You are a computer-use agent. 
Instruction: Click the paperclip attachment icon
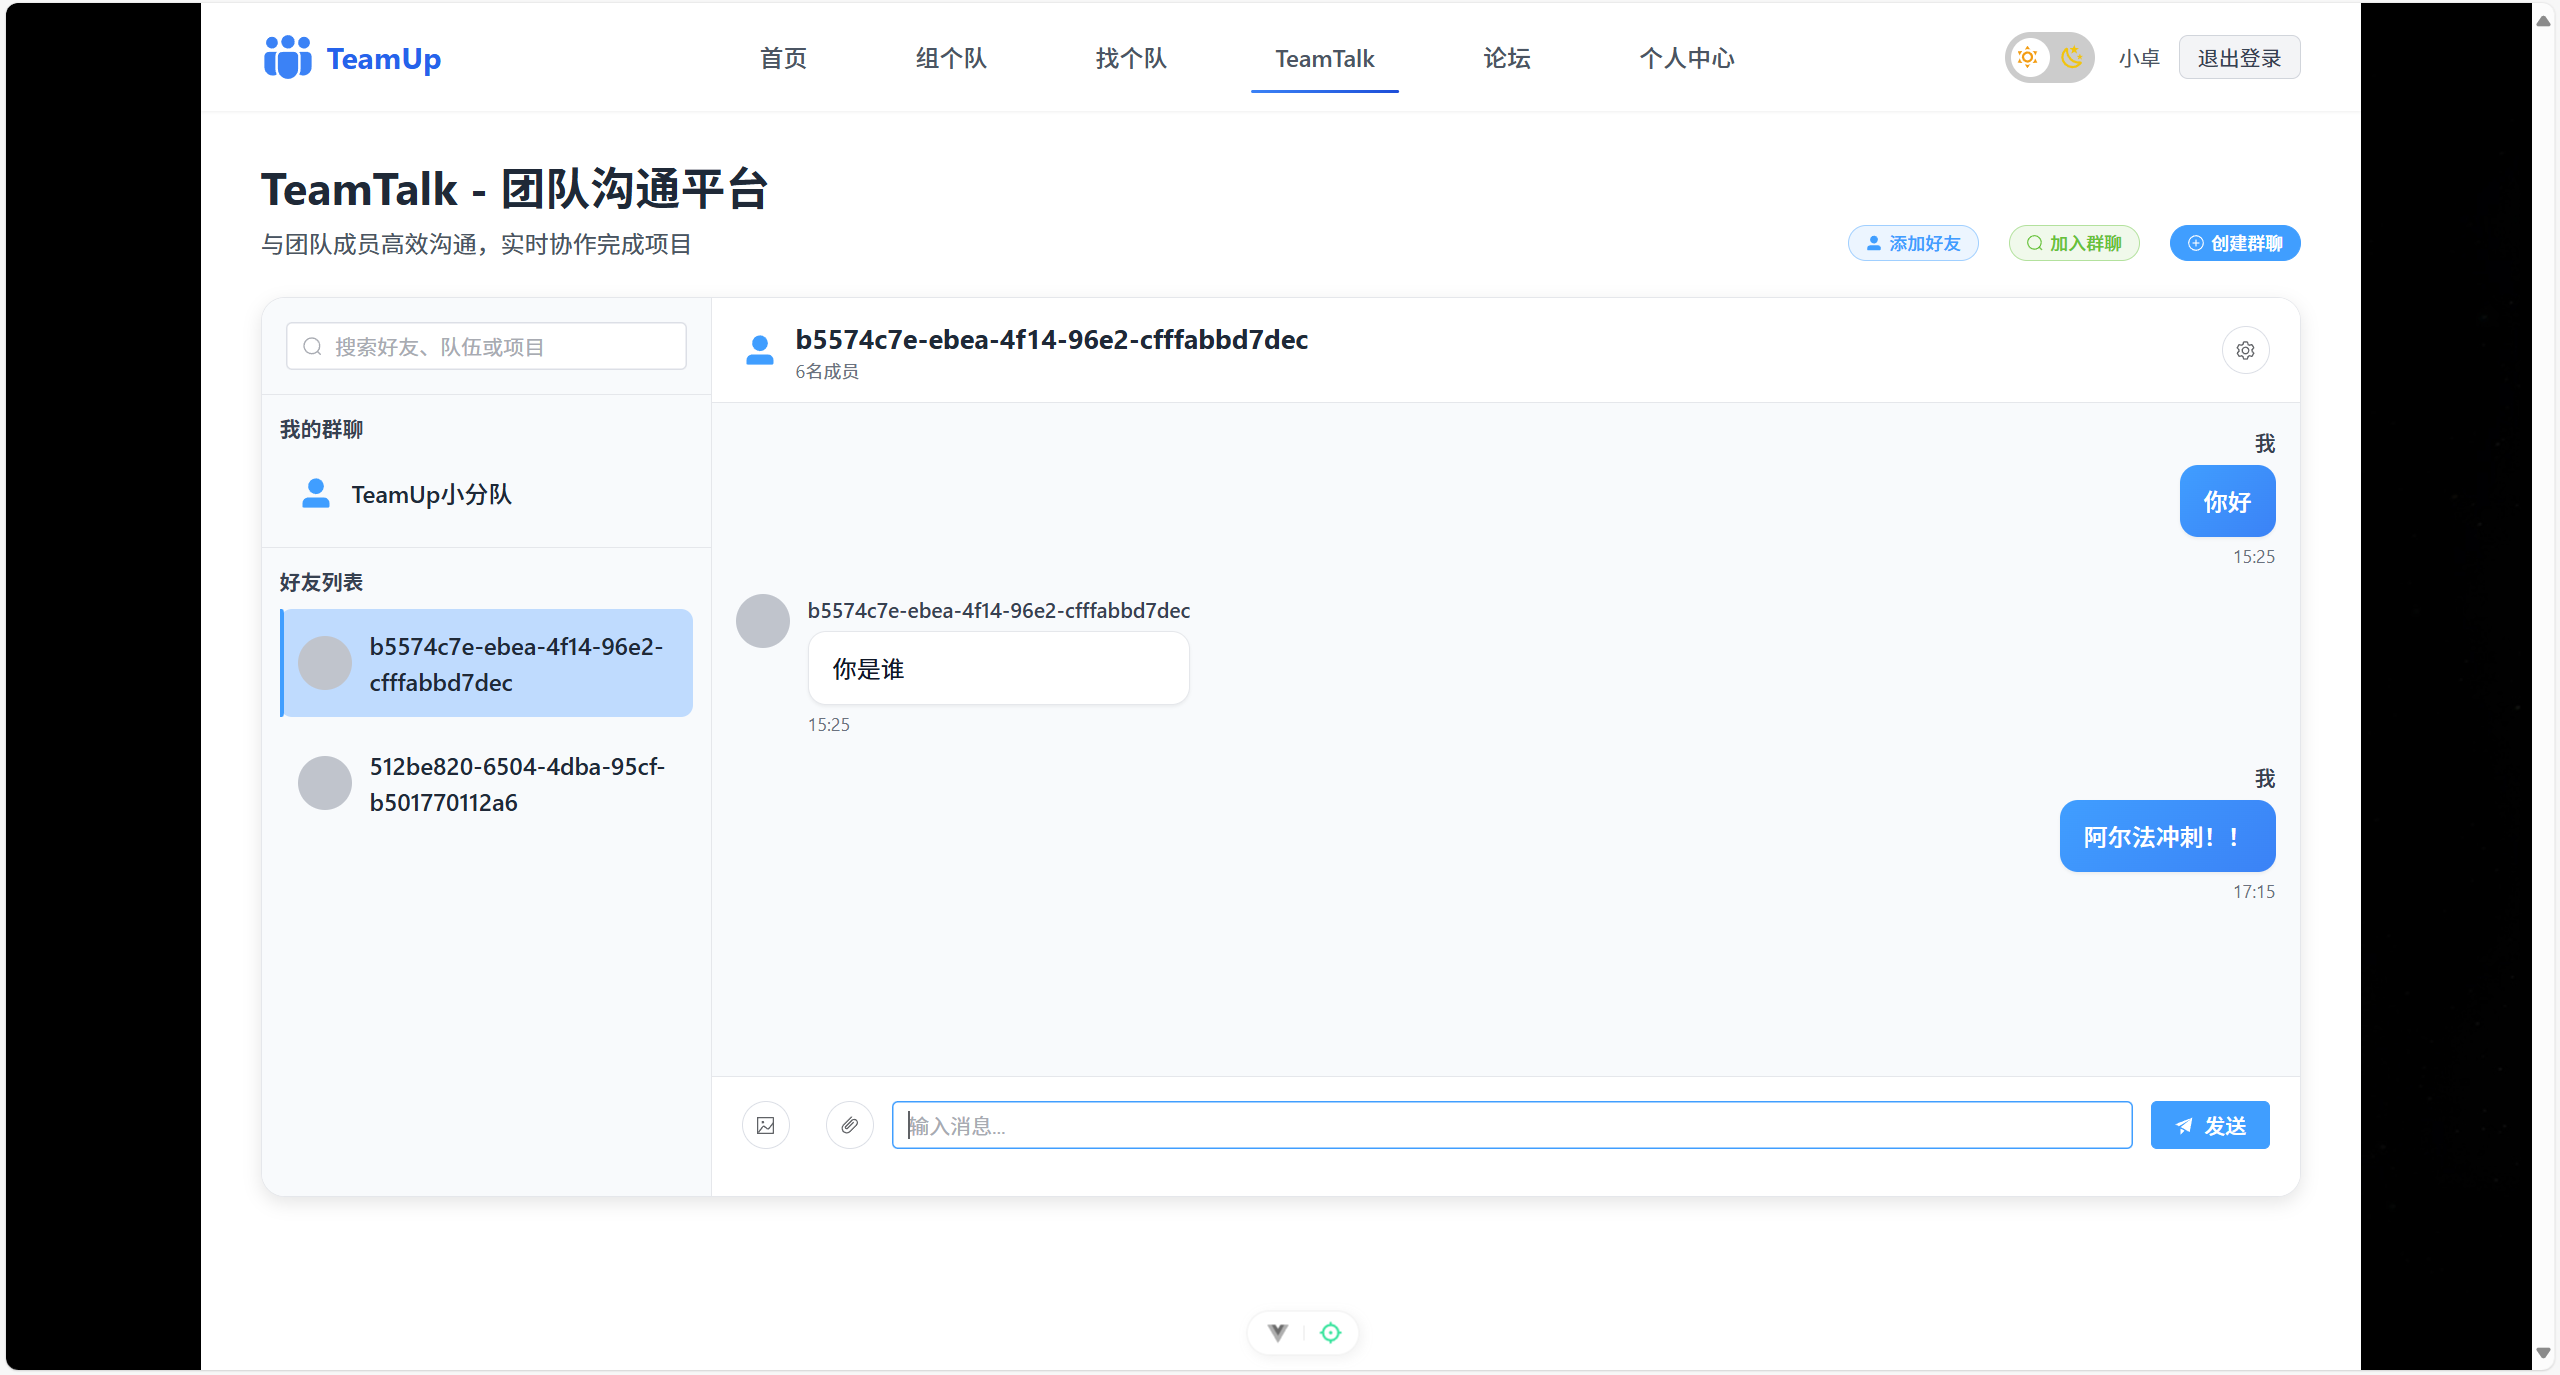click(849, 1125)
